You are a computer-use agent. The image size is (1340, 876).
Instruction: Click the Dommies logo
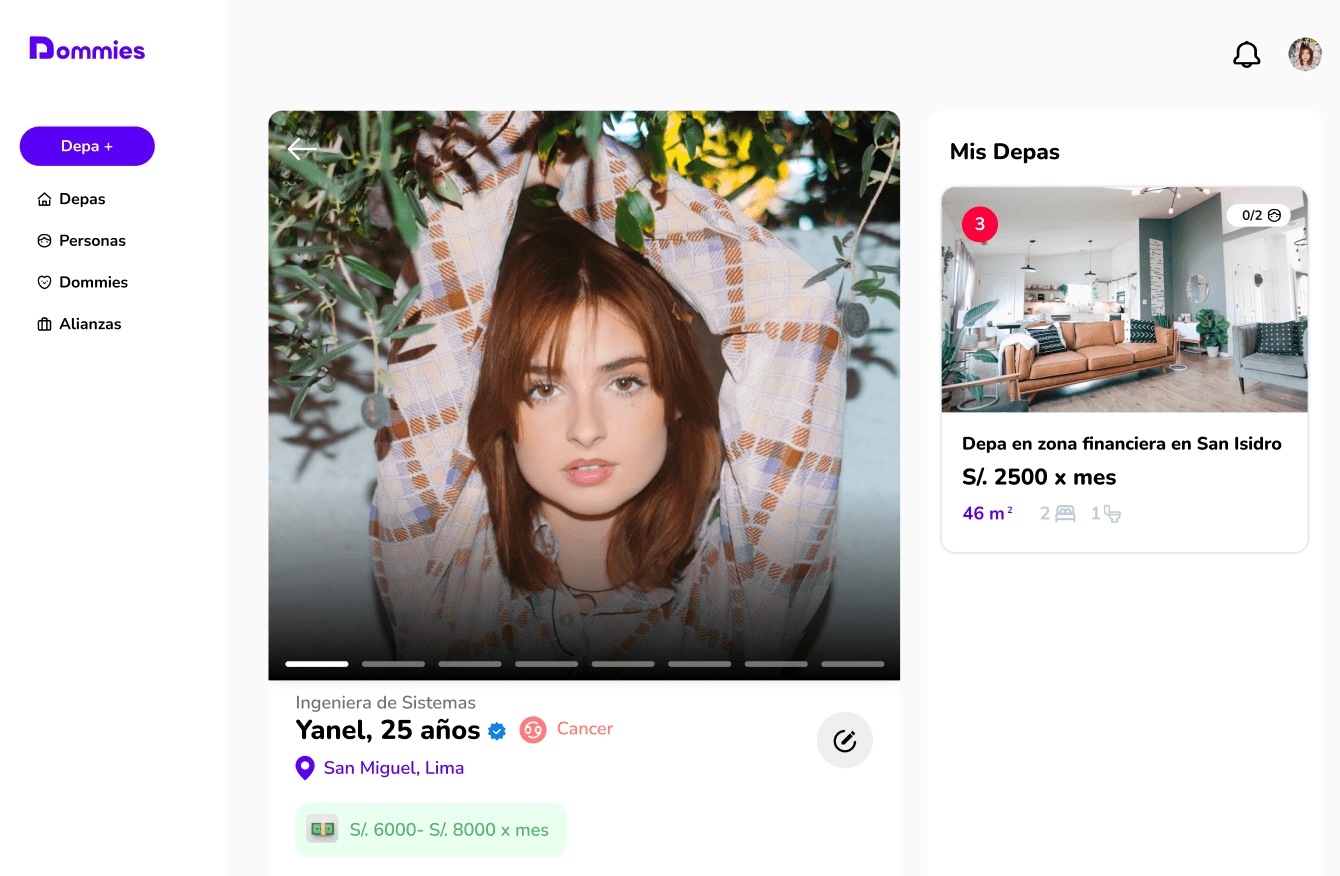point(87,48)
